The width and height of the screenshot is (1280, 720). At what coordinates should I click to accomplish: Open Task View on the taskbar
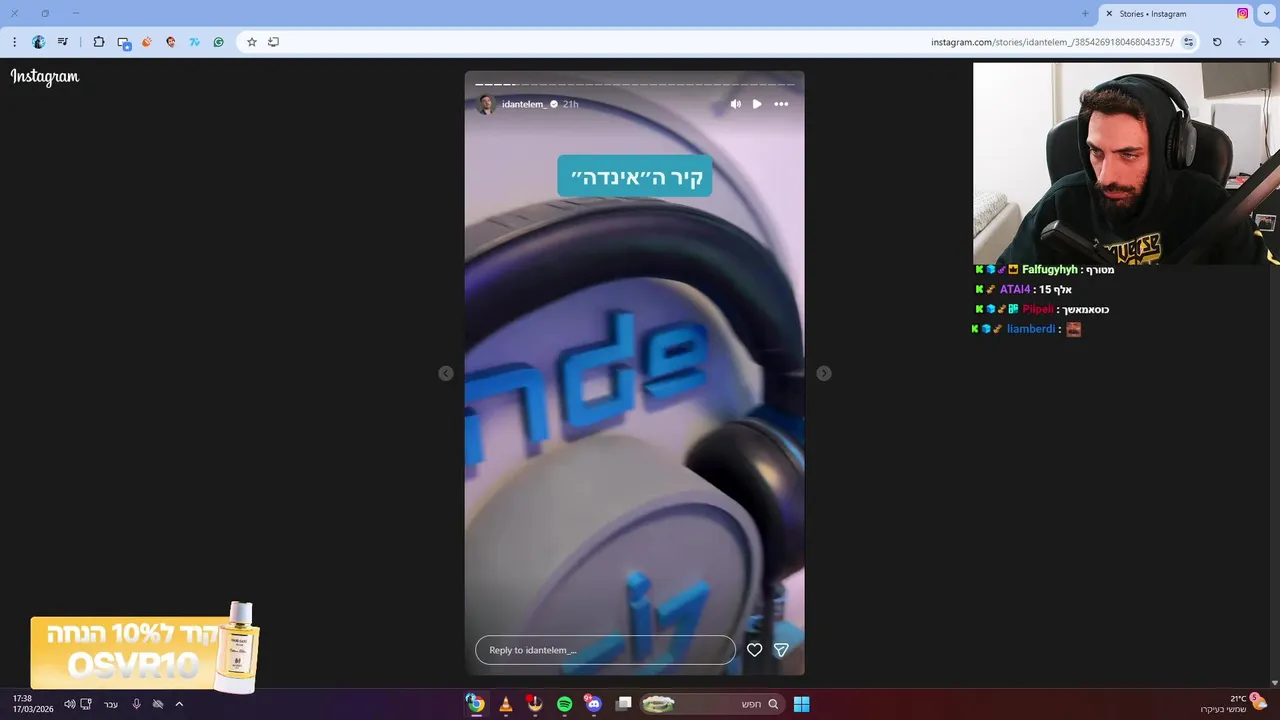(624, 704)
